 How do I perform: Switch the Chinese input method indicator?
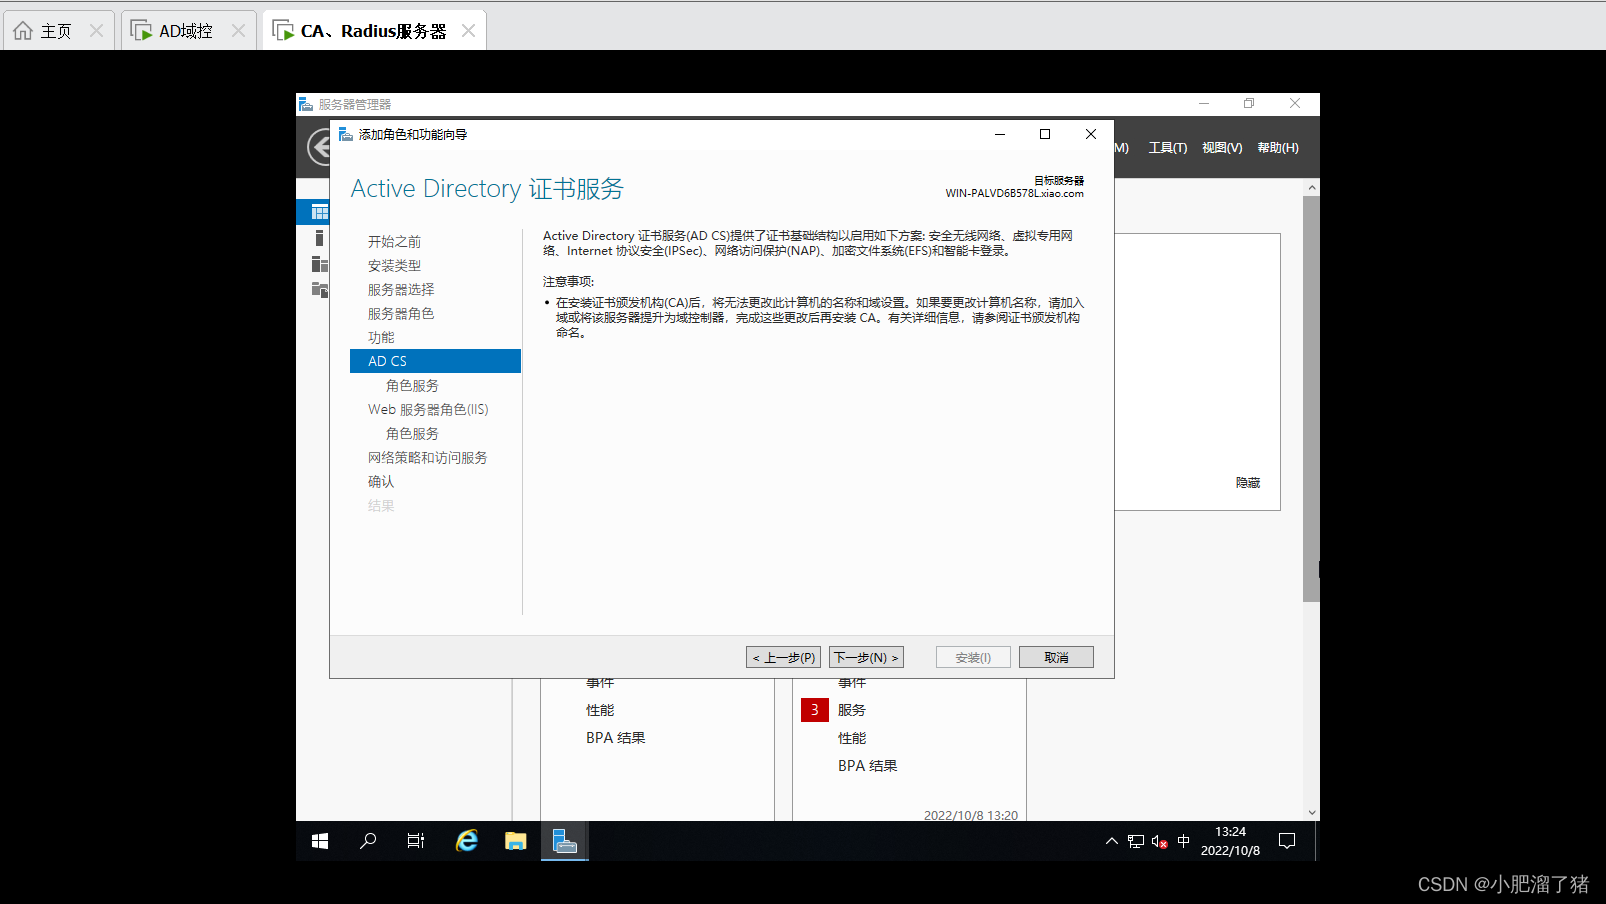pyautogui.click(x=1184, y=842)
